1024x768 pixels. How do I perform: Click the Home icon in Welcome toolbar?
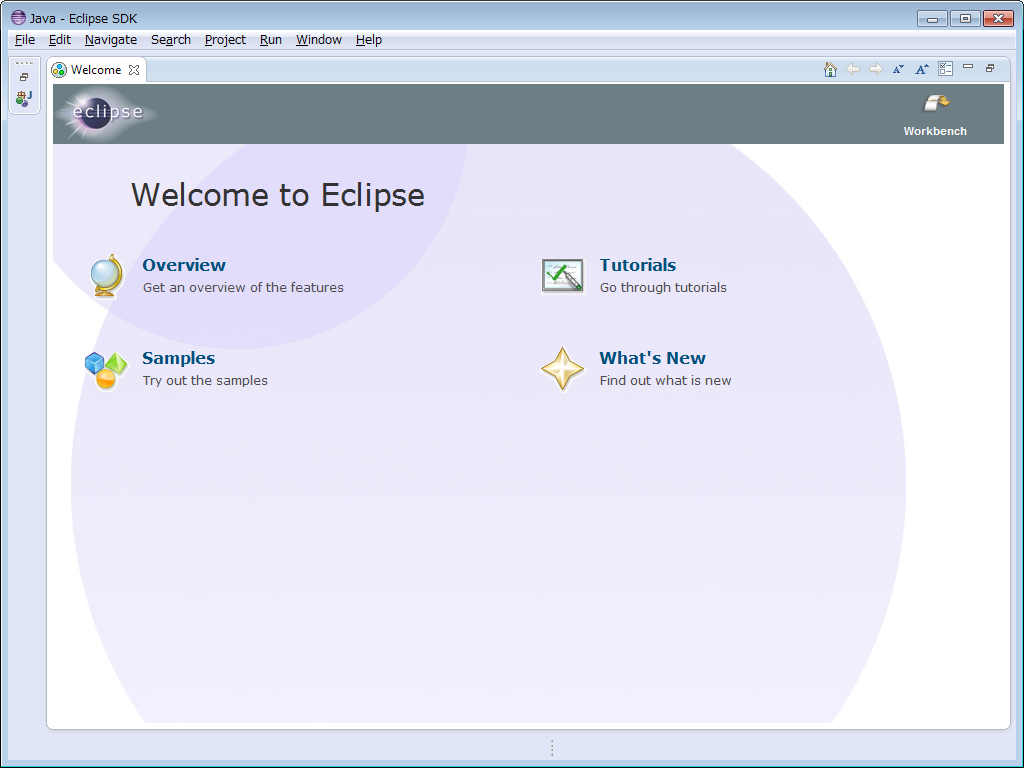830,69
